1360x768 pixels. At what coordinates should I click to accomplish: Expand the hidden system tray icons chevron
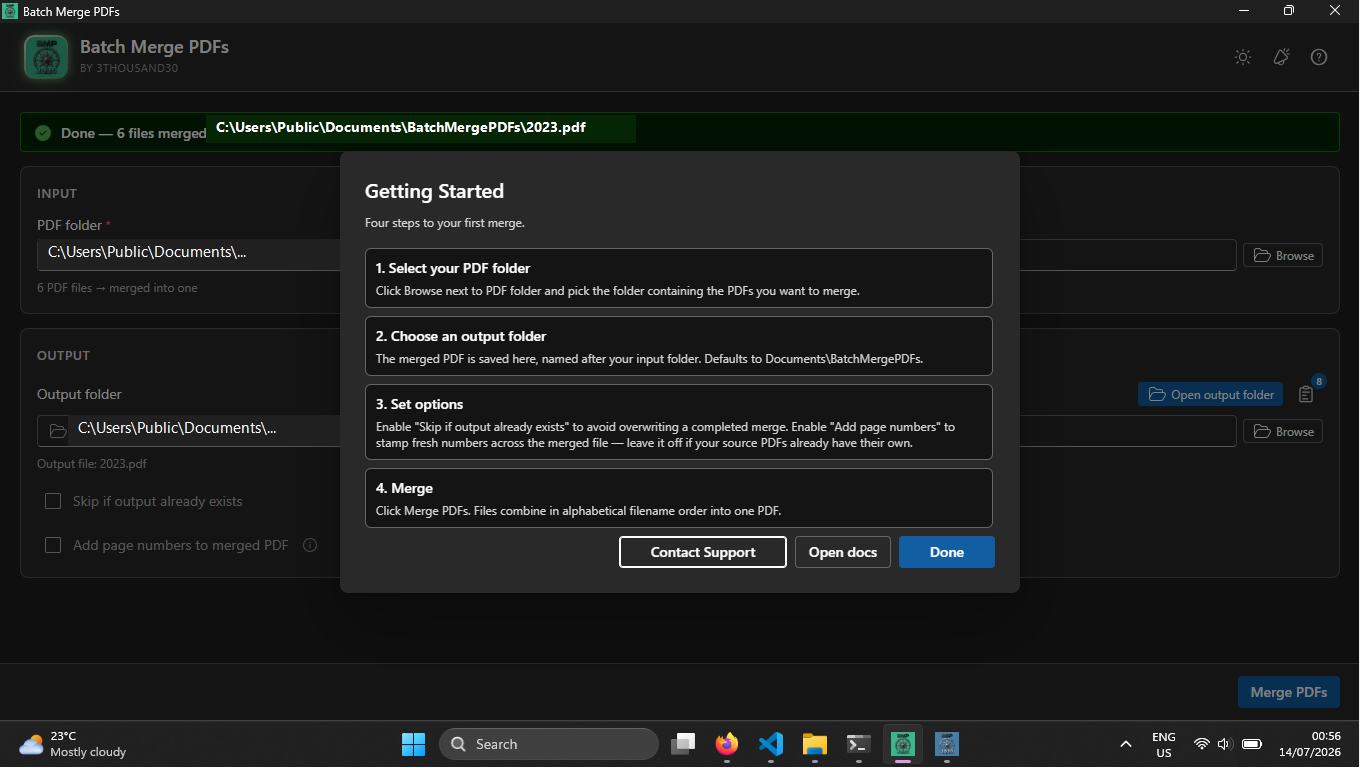[1126, 744]
